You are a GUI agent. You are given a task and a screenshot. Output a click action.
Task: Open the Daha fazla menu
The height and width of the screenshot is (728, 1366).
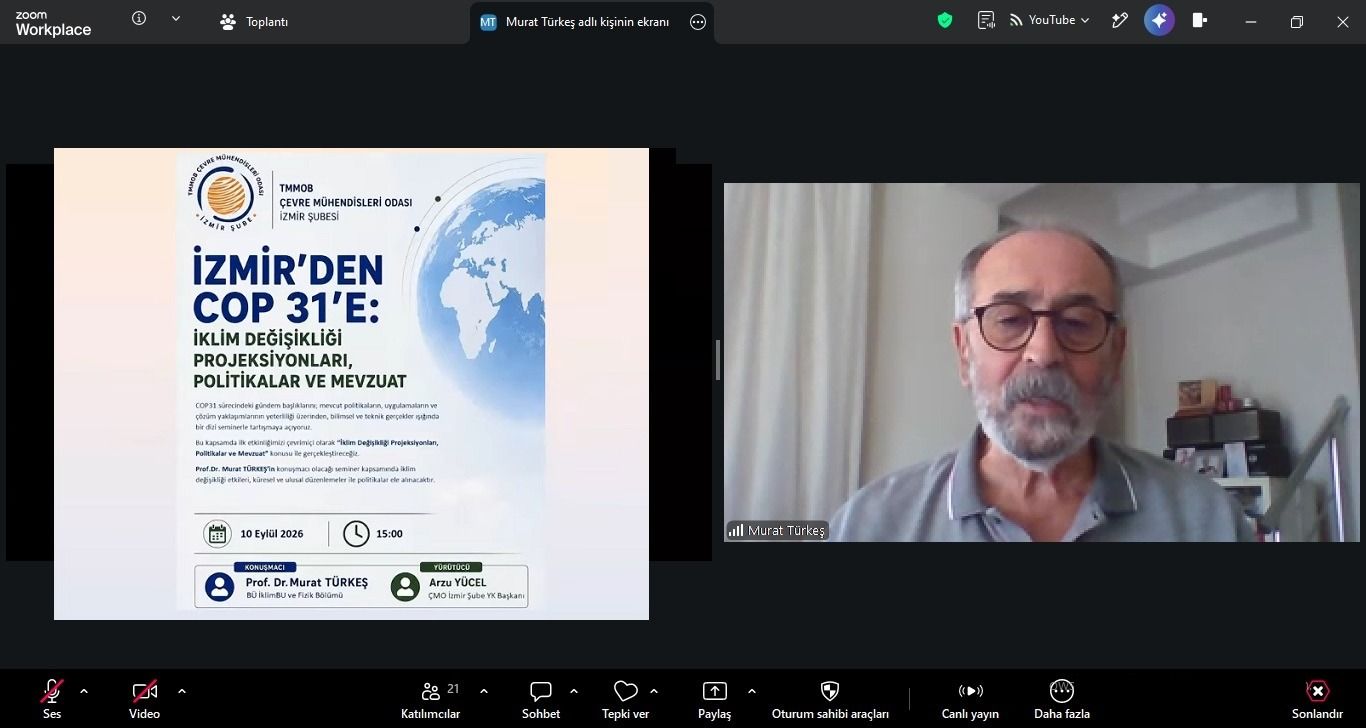pyautogui.click(x=1062, y=699)
